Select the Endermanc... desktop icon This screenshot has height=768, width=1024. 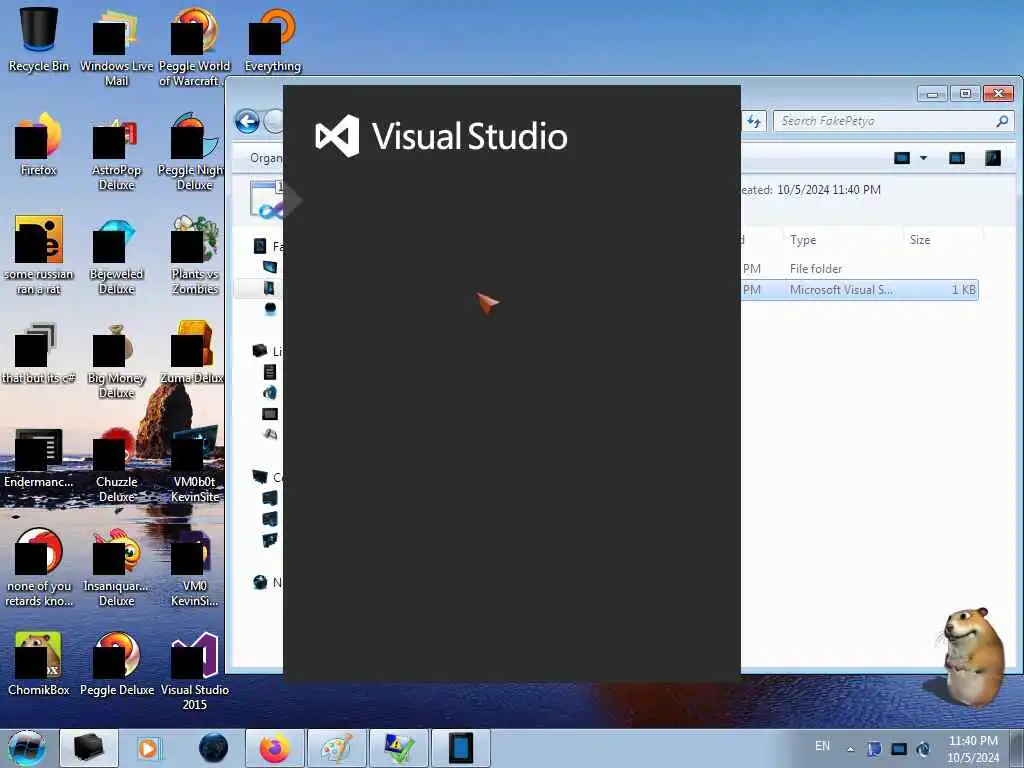pos(39,456)
